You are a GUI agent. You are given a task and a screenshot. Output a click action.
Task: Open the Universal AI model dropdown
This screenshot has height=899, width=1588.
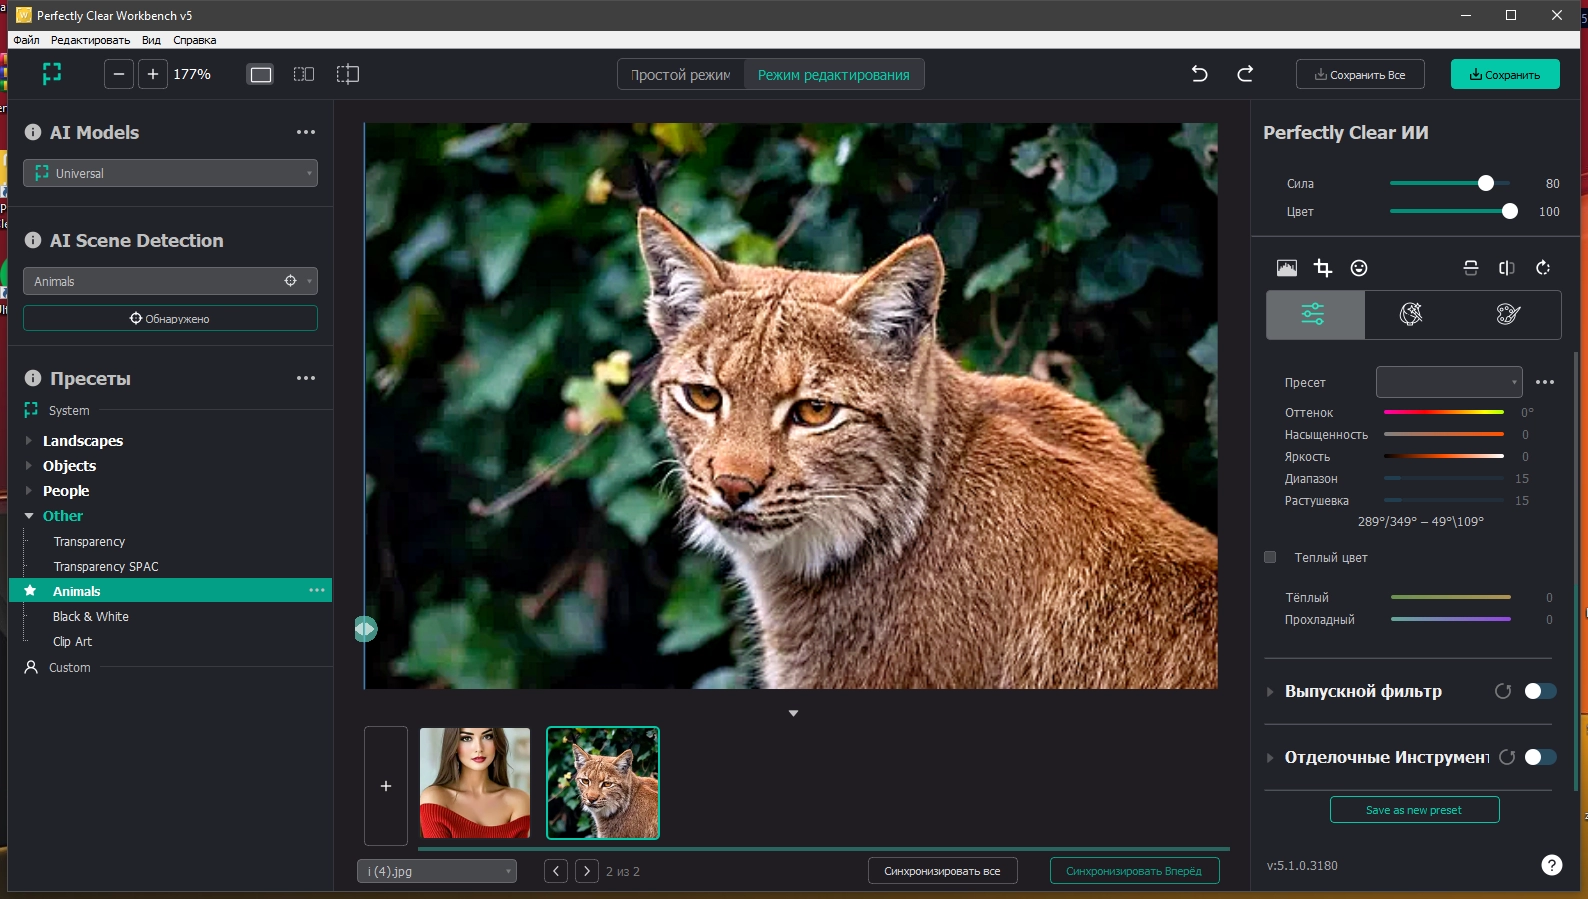(170, 173)
